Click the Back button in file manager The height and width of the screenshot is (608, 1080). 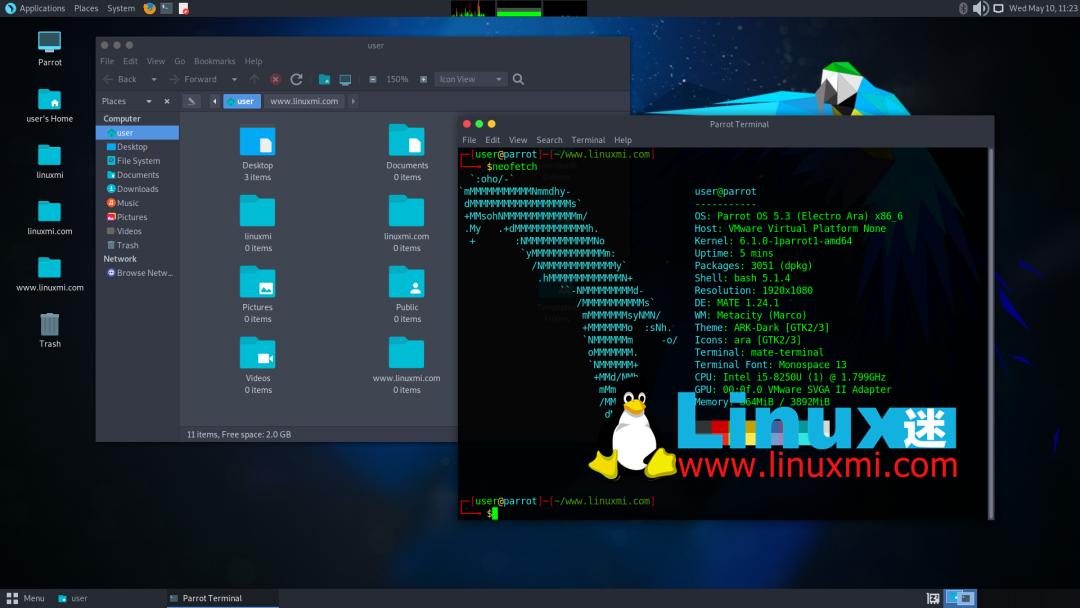click(121, 79)
